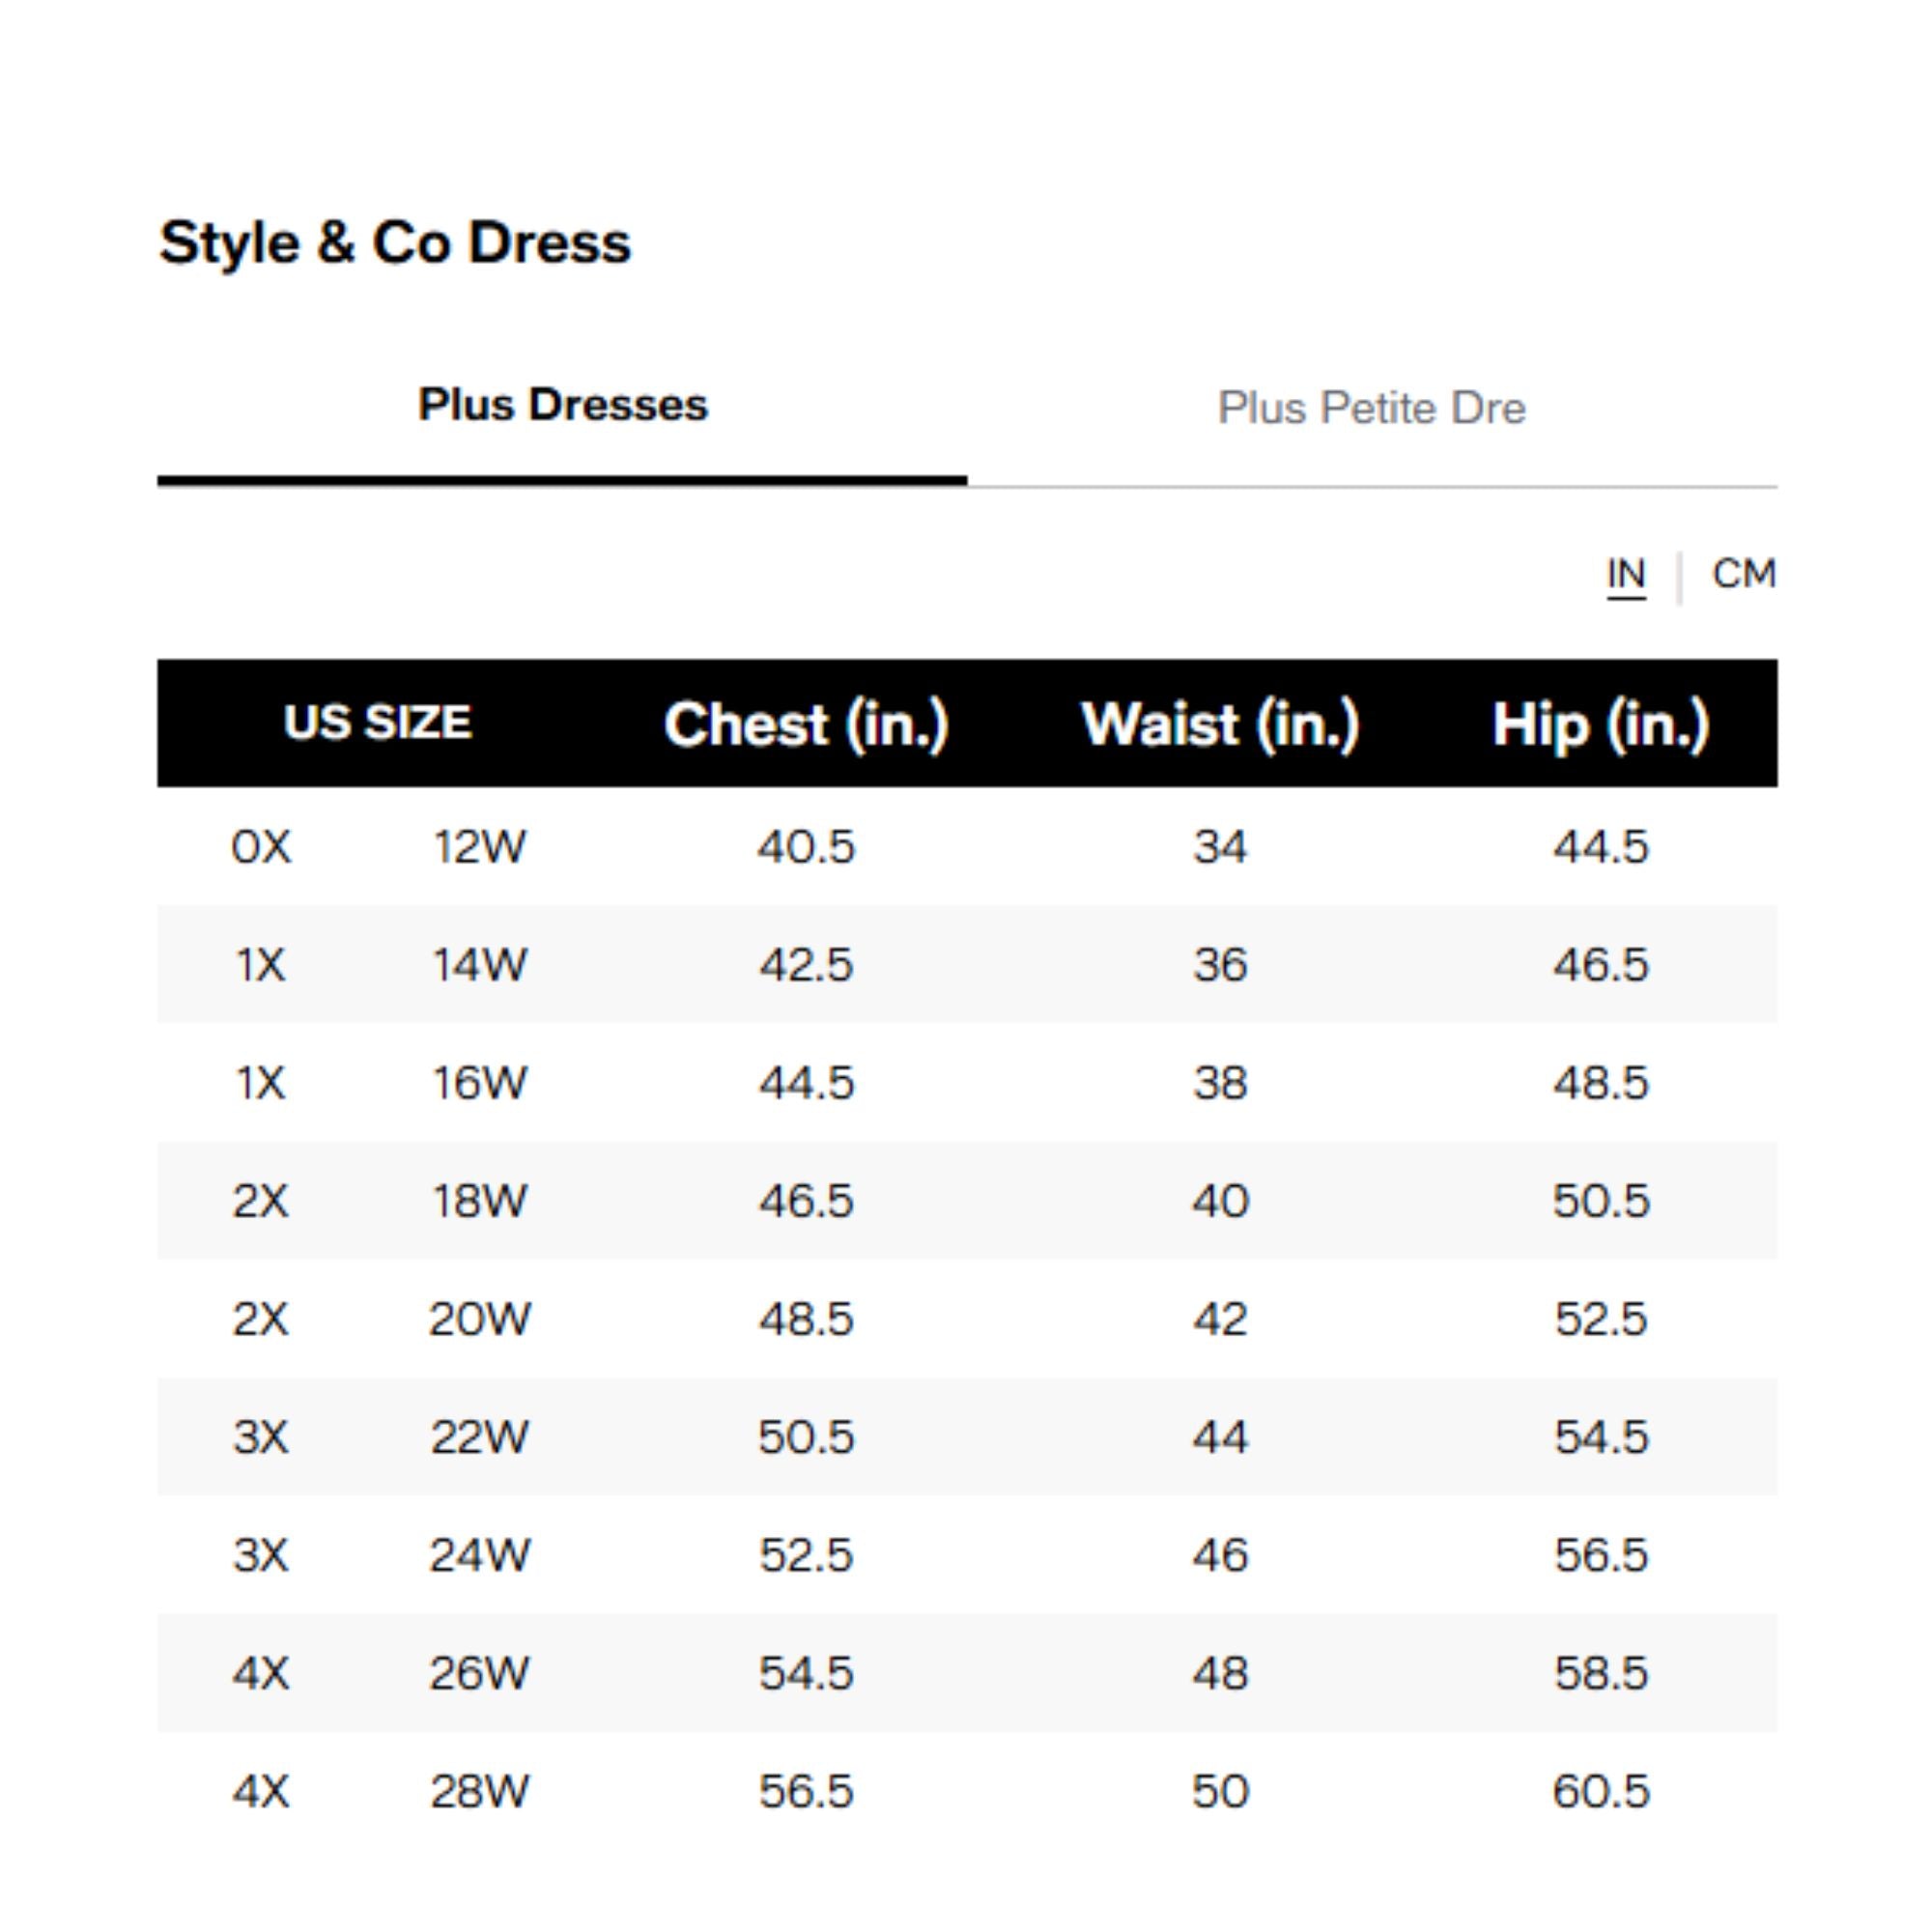
Task: Click the 40.5 chest measurement cell
Action: (x=806, y=847)
